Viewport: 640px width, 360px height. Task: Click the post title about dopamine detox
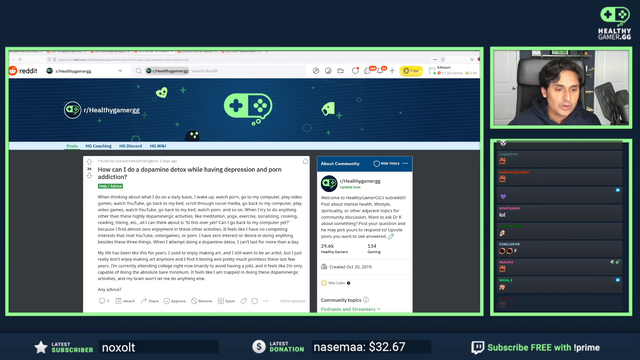[x=189, y=173]
